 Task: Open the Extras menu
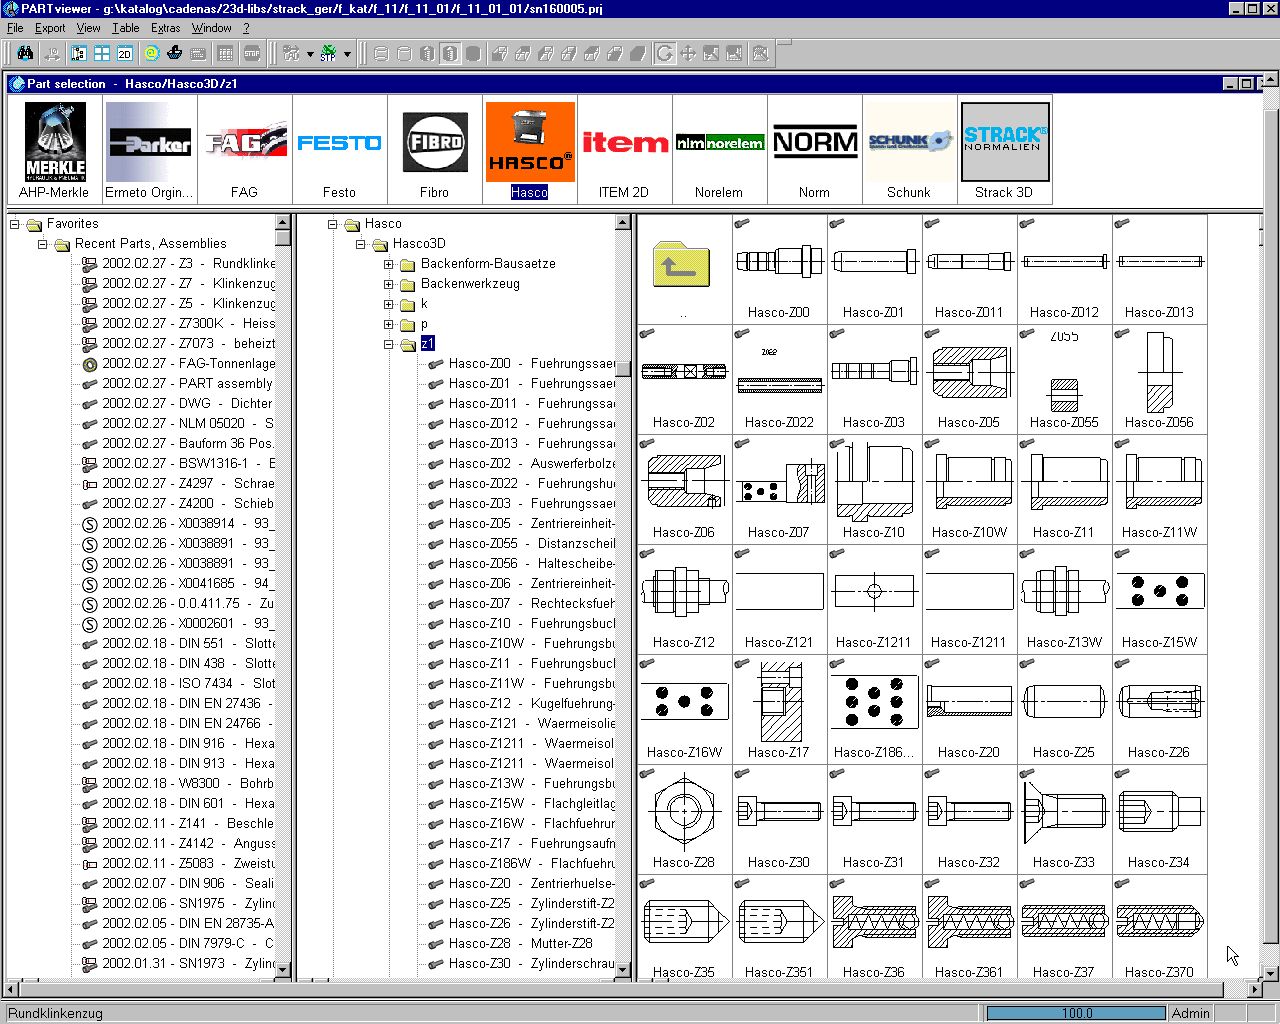[x=165, y=28]
